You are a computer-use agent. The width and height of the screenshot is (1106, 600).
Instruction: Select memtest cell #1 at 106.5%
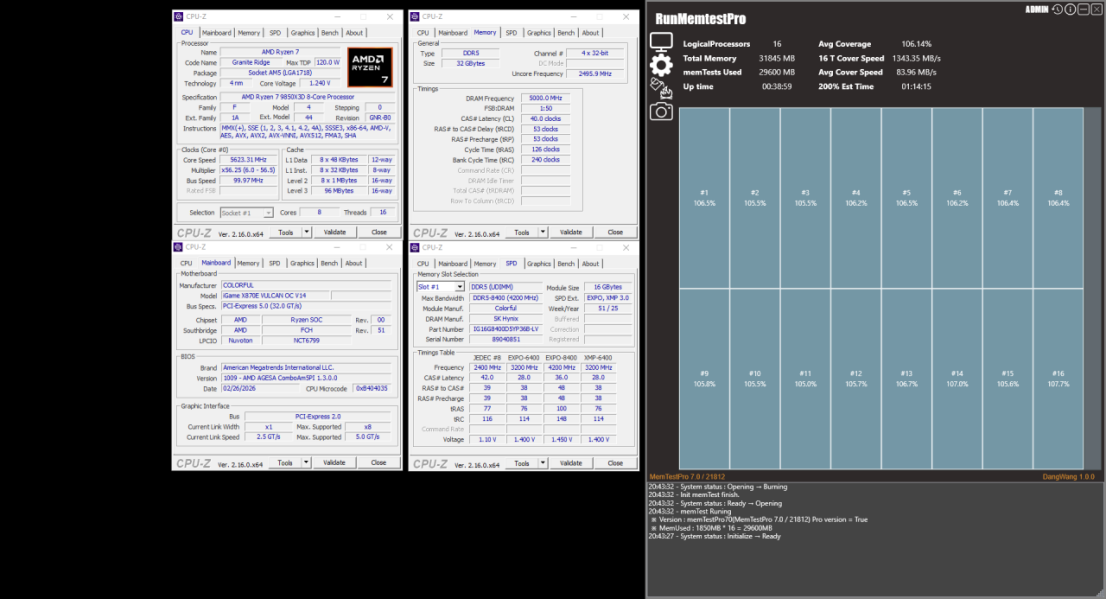point(704,198)
